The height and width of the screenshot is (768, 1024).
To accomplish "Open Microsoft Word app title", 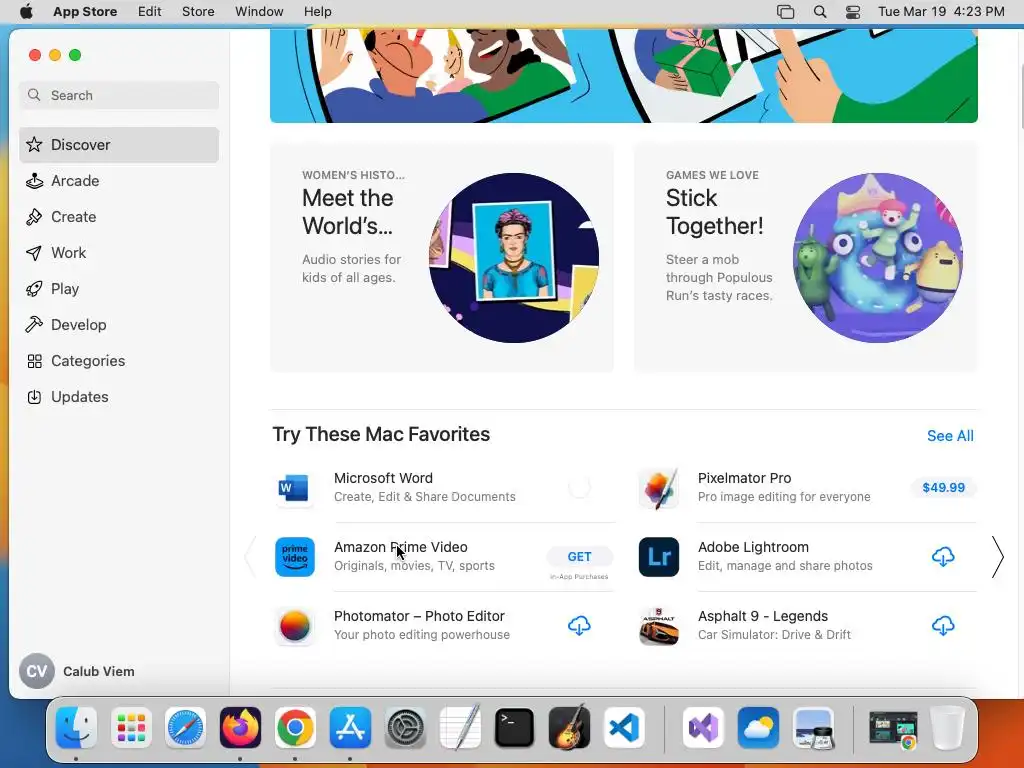I will 383,478.
